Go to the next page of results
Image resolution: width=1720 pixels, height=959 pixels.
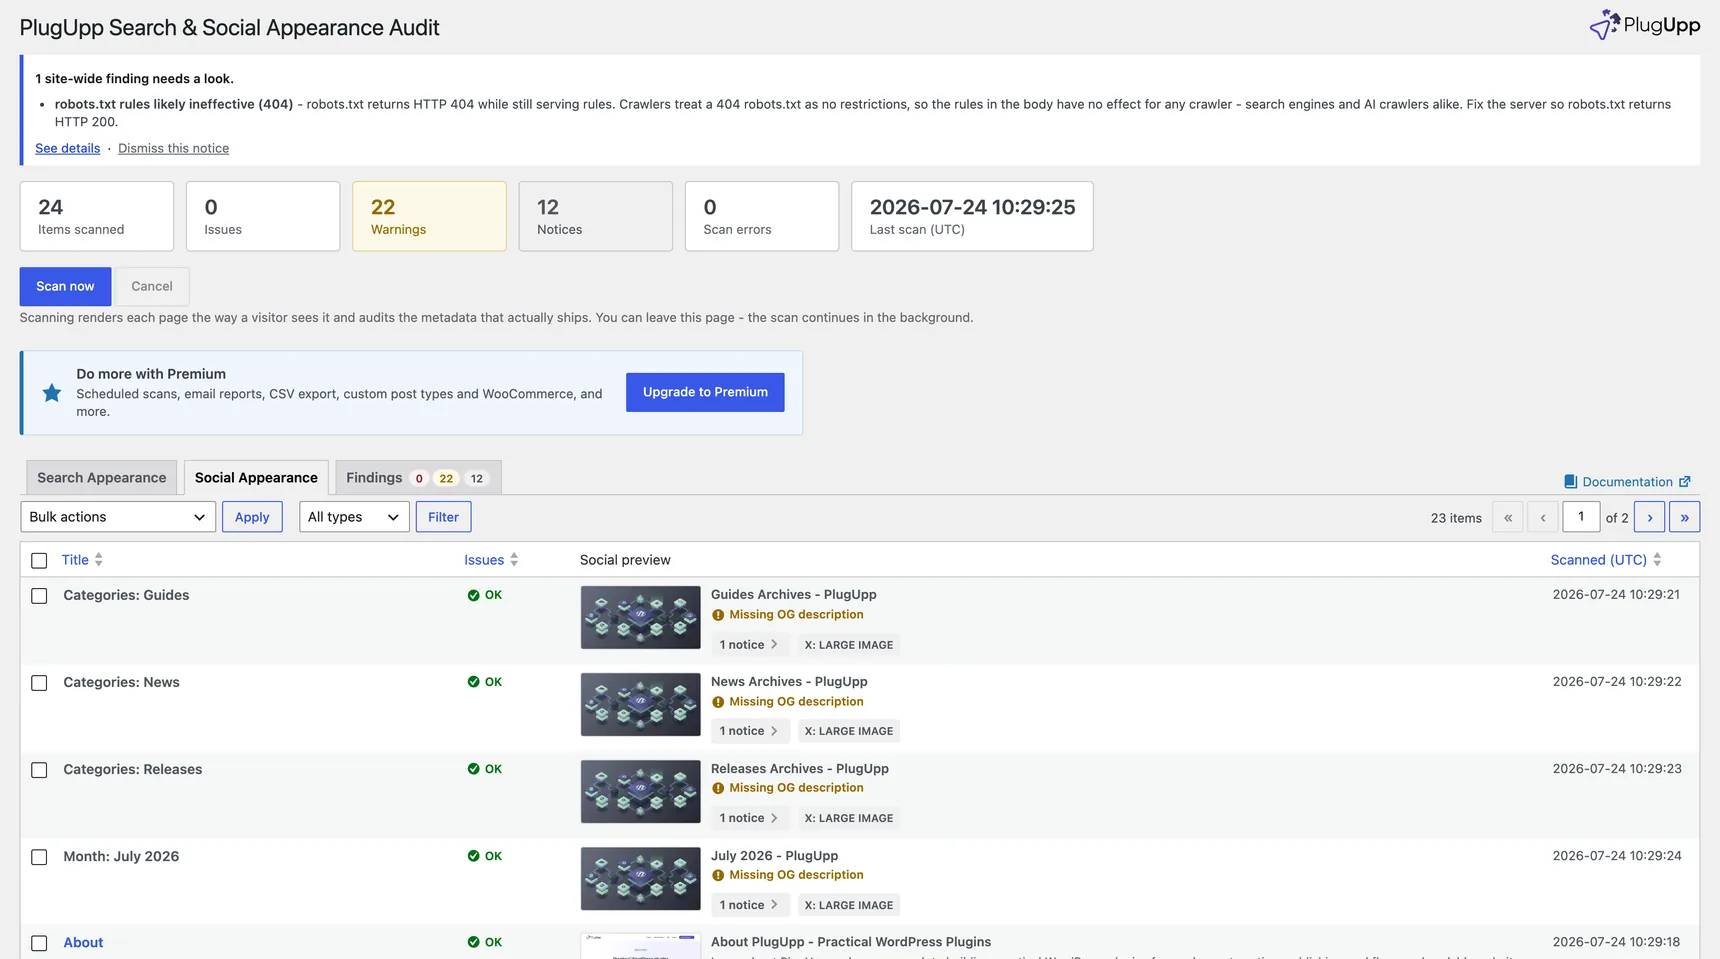click(1650, 517)
